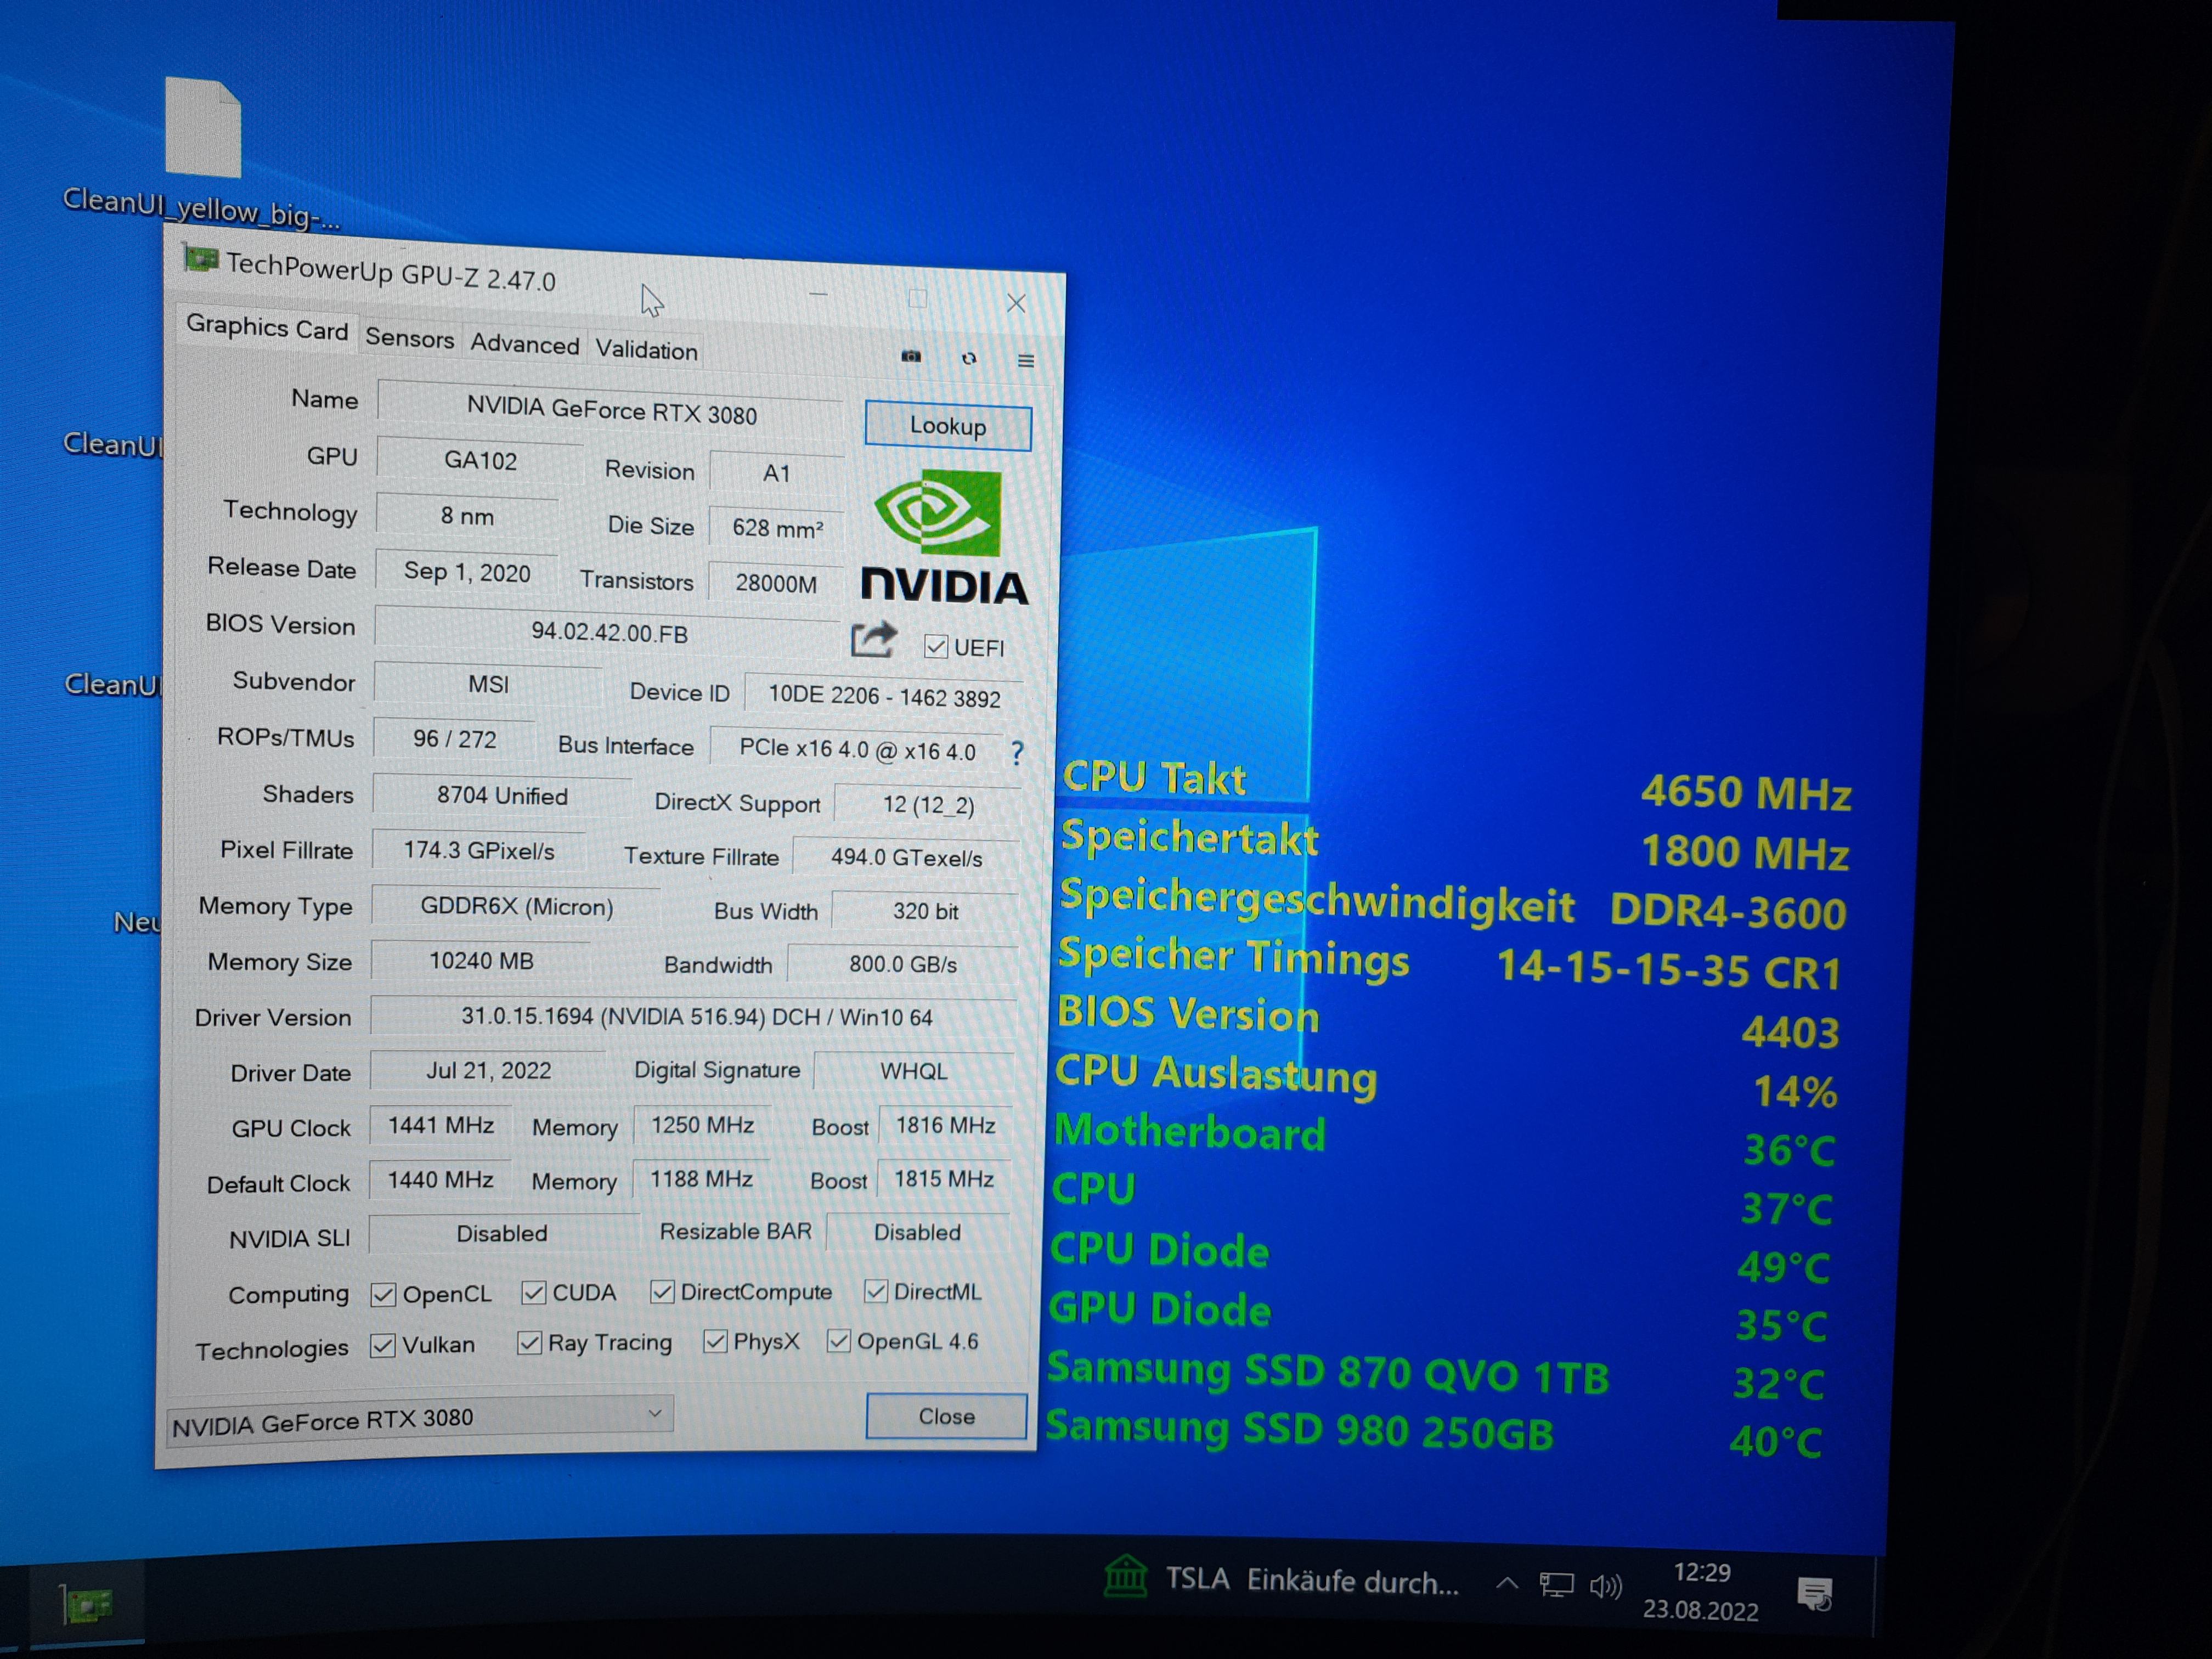Image resolution: width=2212 pixels, height=1659 pixels.
Task: Click the 1816 MHz Boost value
Action: pyautogui.click(x=945, y=1126)
